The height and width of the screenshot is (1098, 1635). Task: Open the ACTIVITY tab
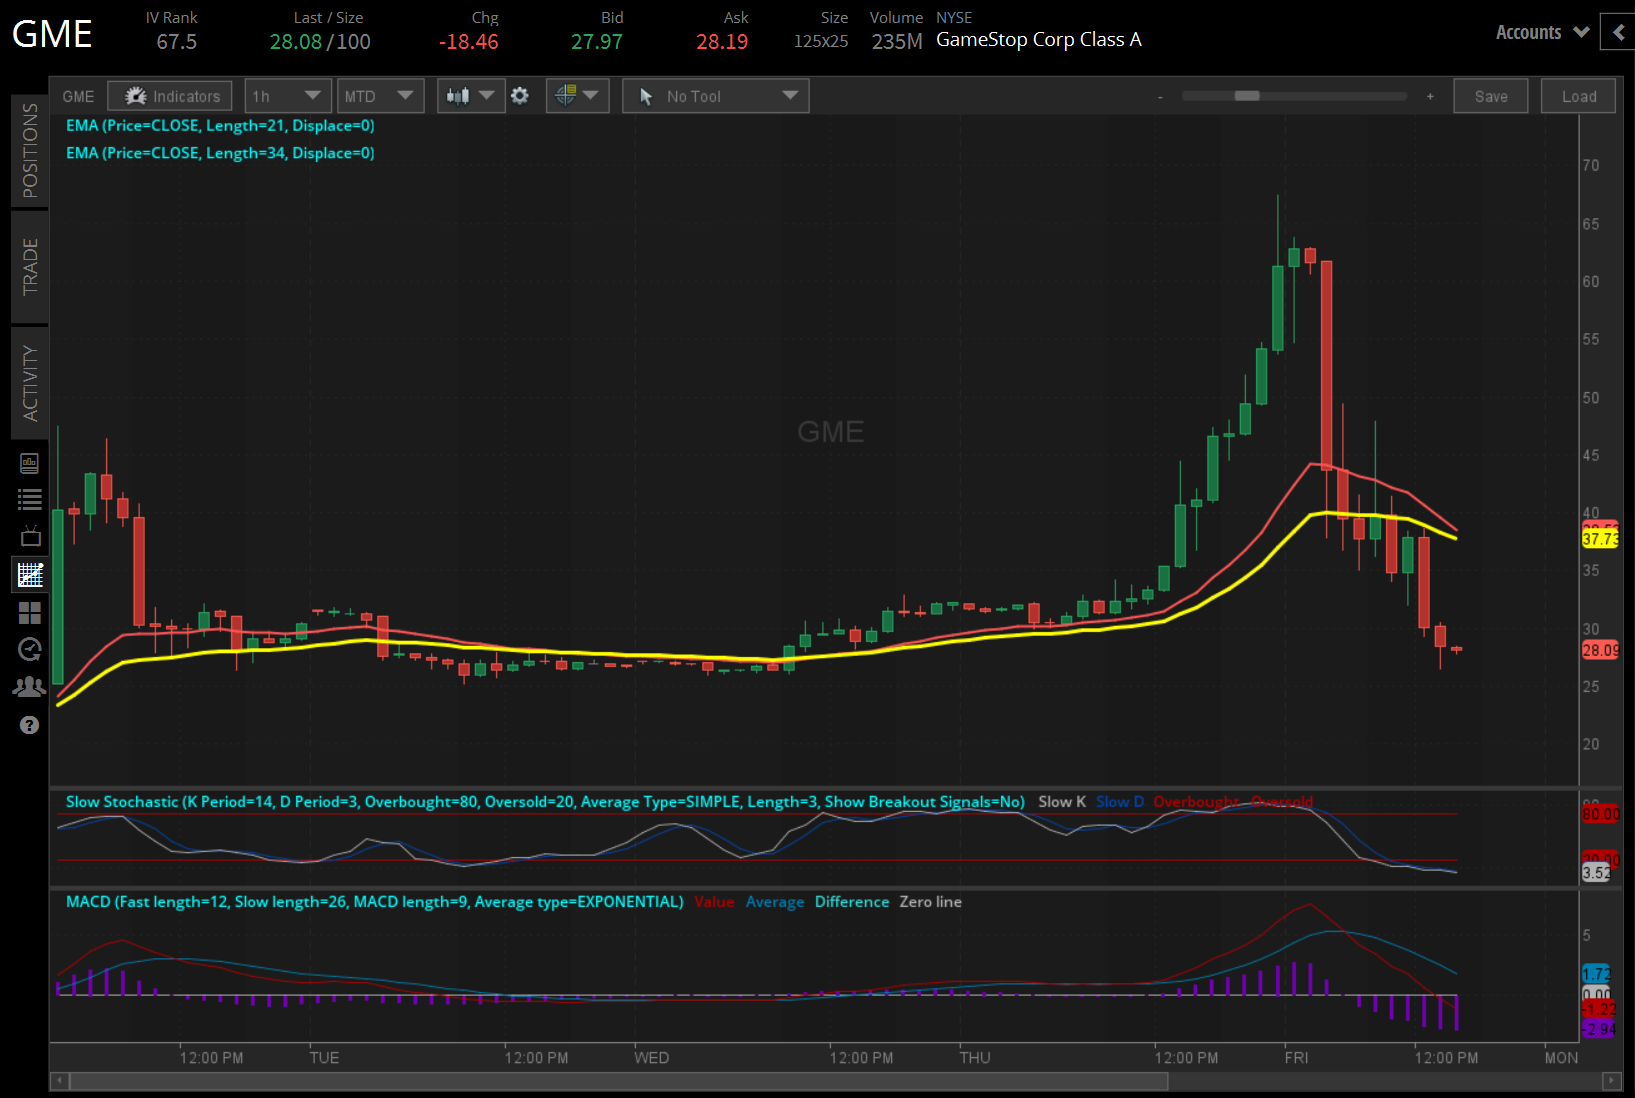29,383
